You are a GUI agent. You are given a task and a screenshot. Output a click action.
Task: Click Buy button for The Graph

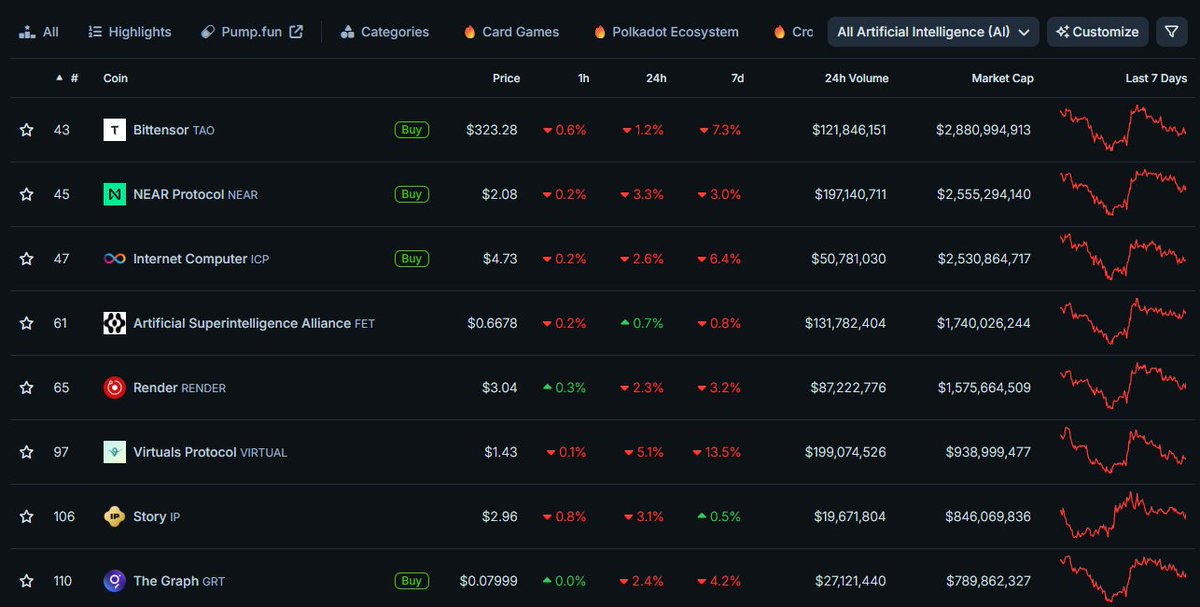pos(412,581)
